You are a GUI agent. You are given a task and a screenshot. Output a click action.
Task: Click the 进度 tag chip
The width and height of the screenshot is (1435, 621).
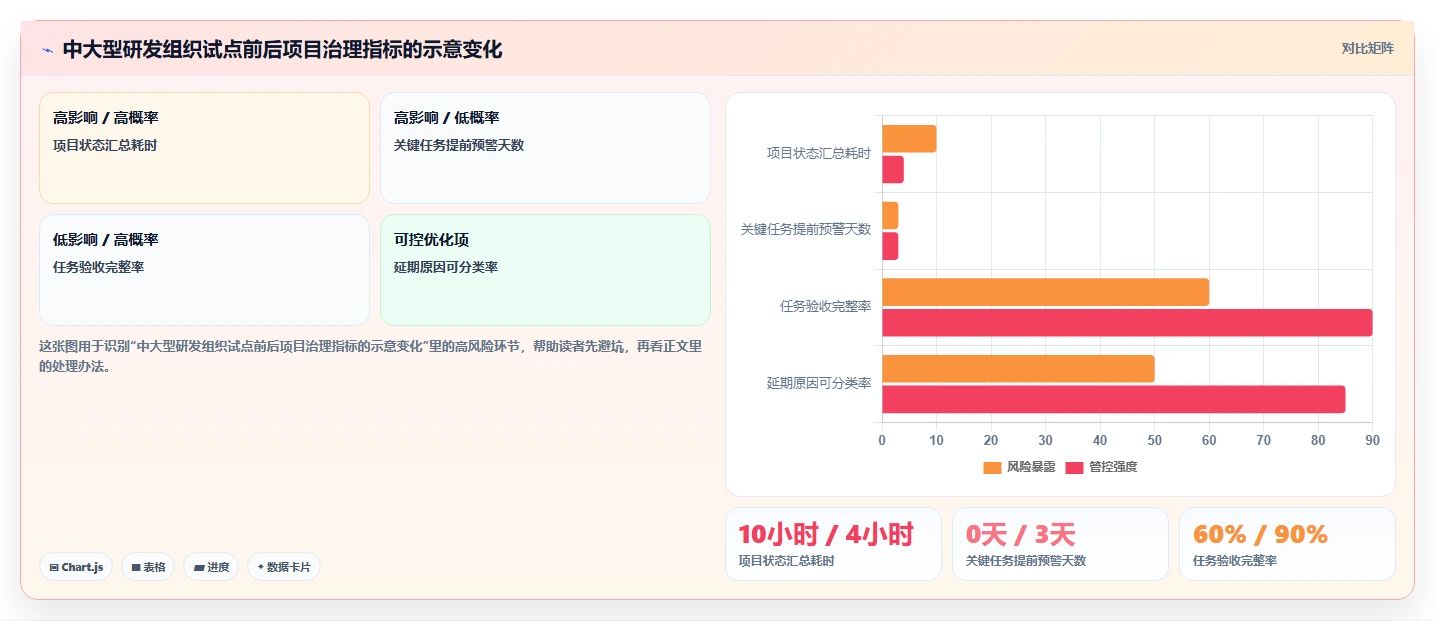(x=211, y=567)
